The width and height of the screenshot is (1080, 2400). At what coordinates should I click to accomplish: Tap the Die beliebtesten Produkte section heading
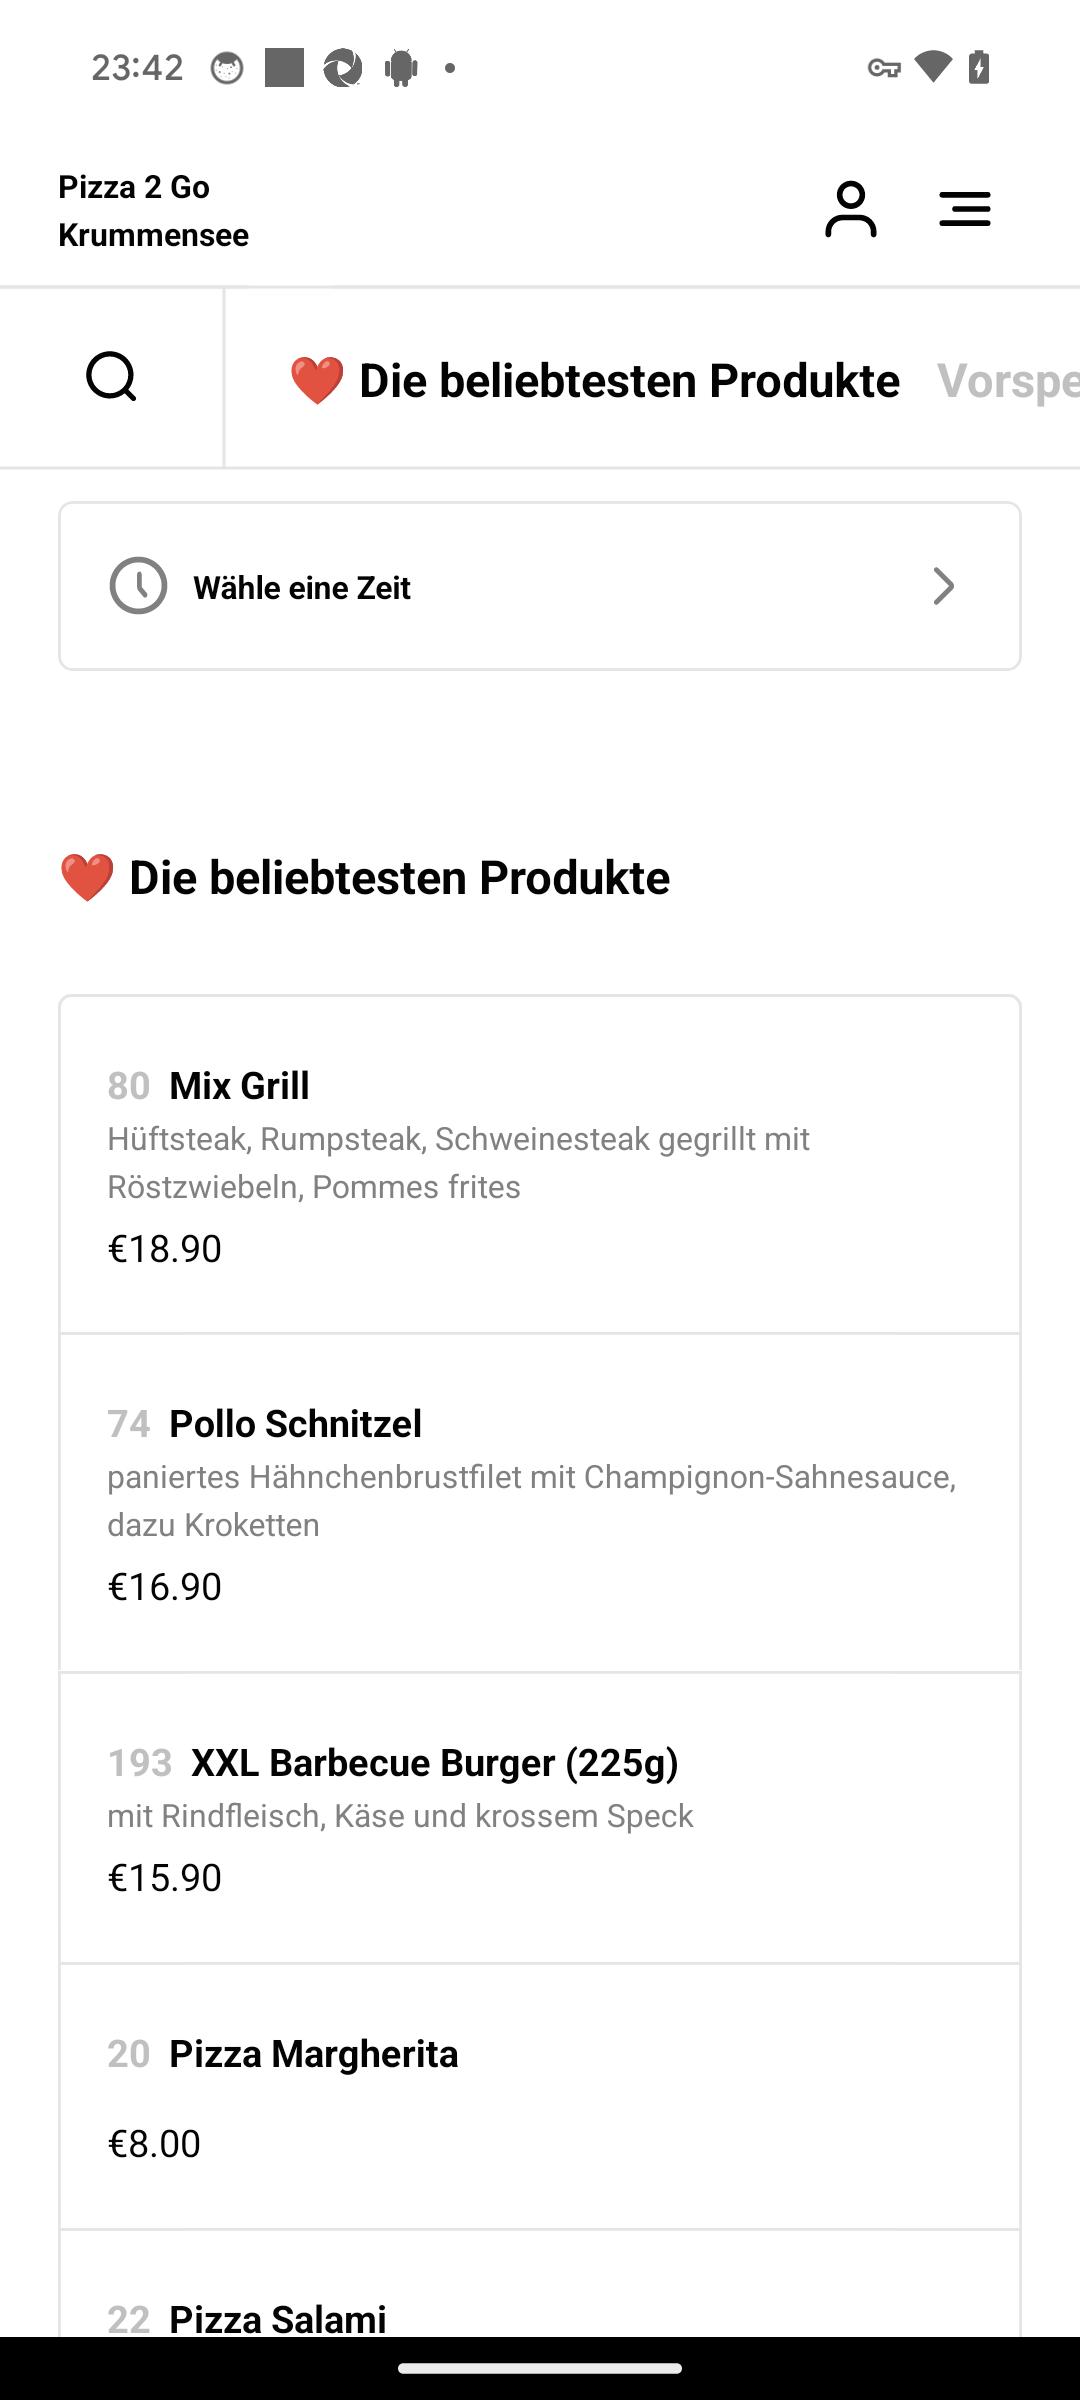click(x=364, y=877)
